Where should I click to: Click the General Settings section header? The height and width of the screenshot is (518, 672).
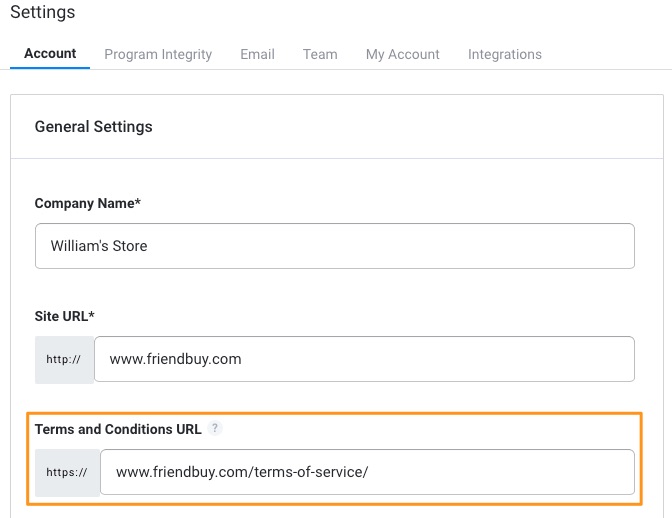pos(93,127)
